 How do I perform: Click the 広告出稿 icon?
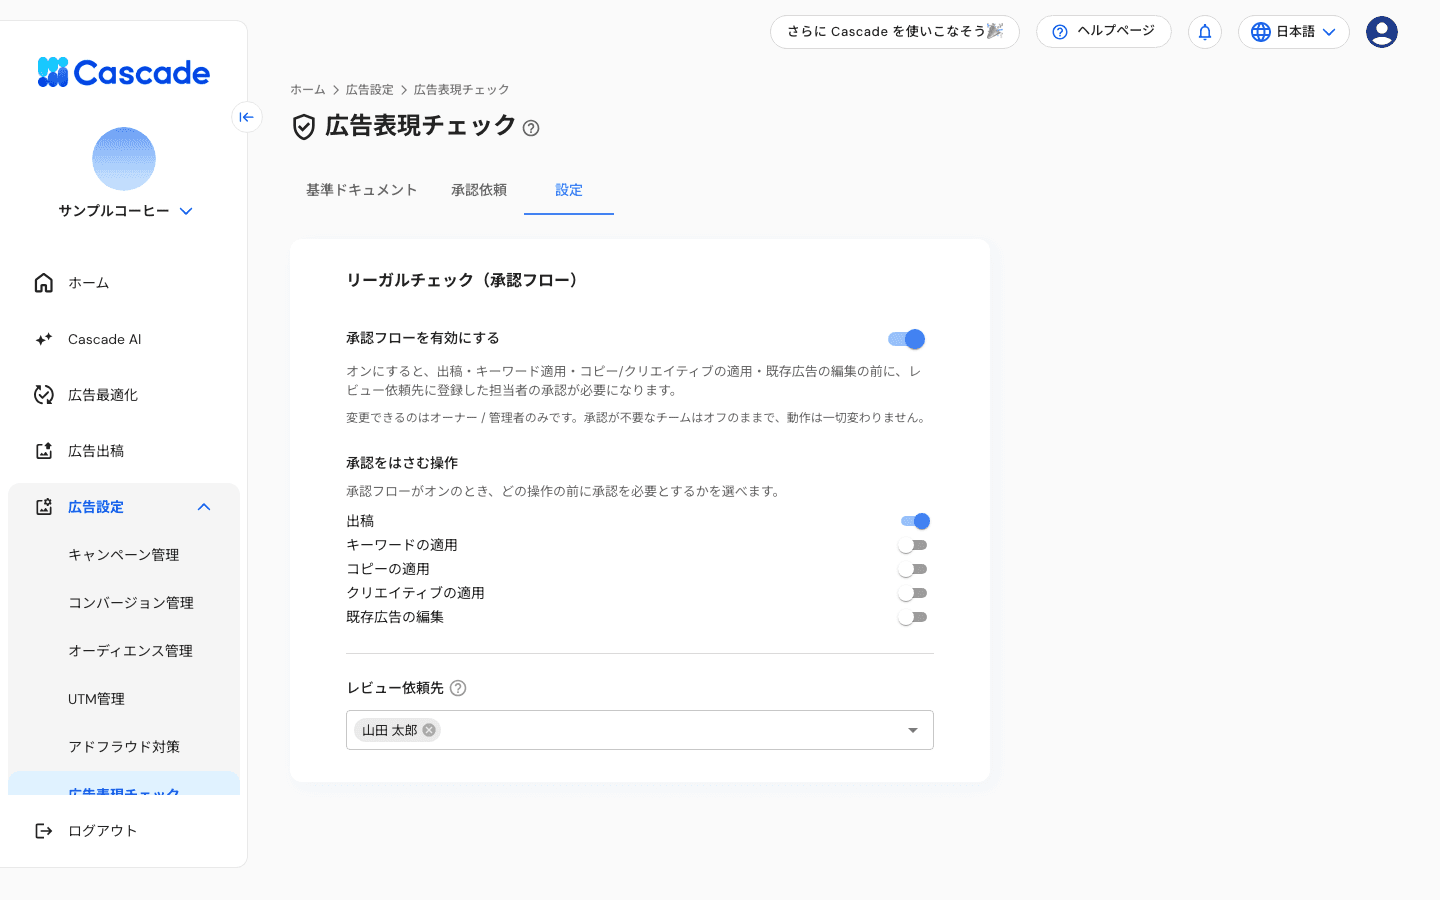[44, 451]
